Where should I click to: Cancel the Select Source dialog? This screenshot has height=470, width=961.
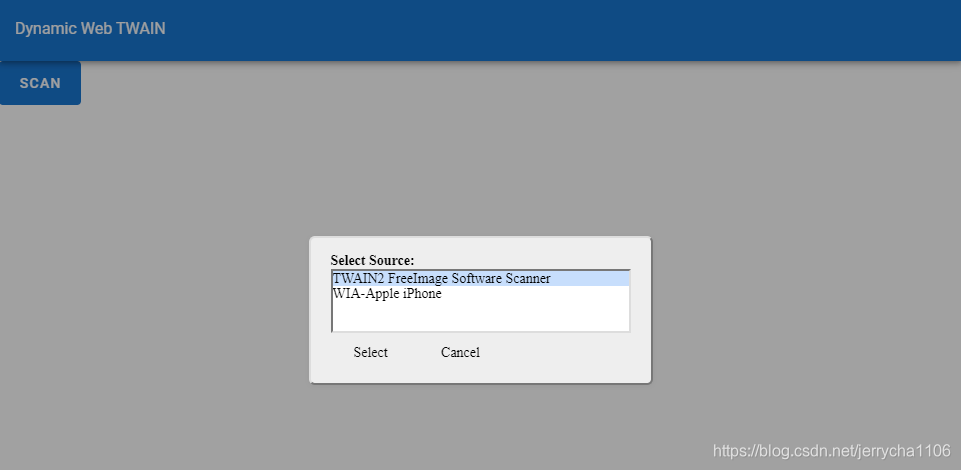point(460,352)
